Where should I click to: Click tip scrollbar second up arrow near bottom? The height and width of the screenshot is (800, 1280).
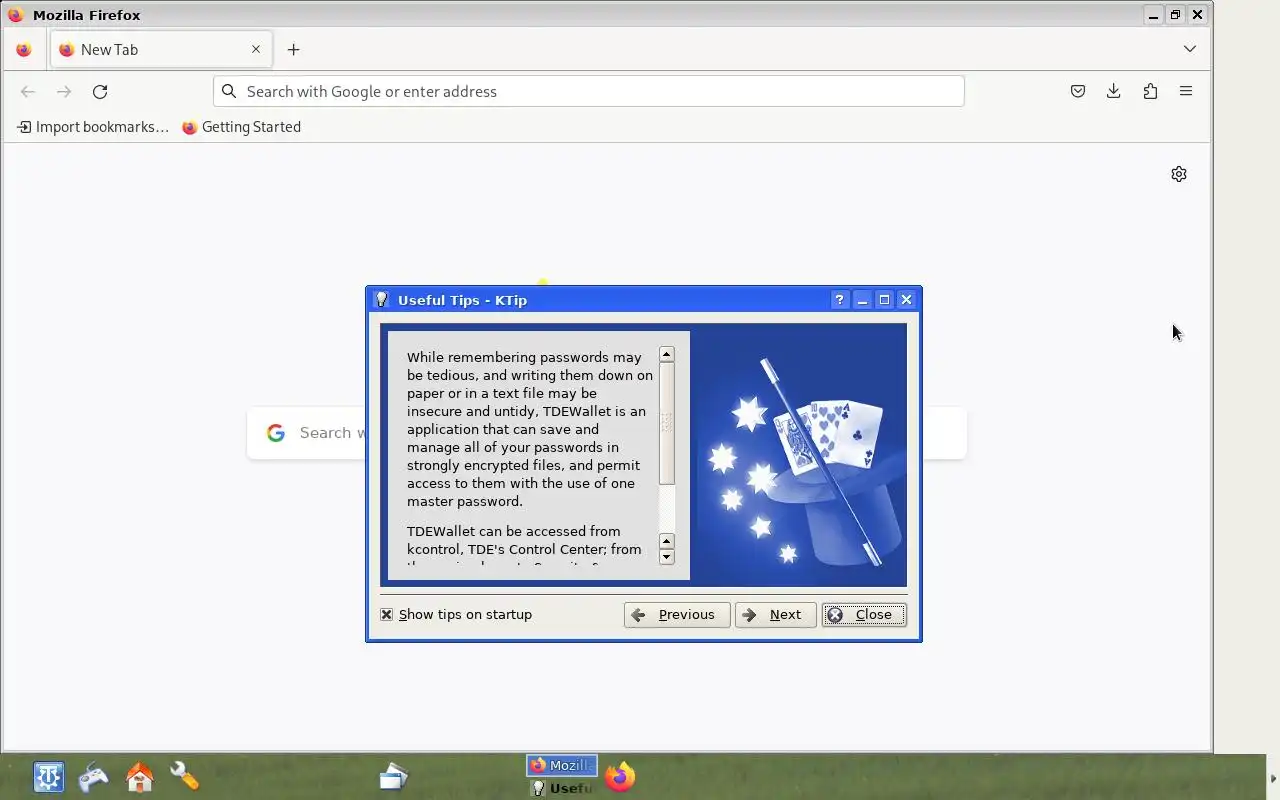tap(667, 541)
